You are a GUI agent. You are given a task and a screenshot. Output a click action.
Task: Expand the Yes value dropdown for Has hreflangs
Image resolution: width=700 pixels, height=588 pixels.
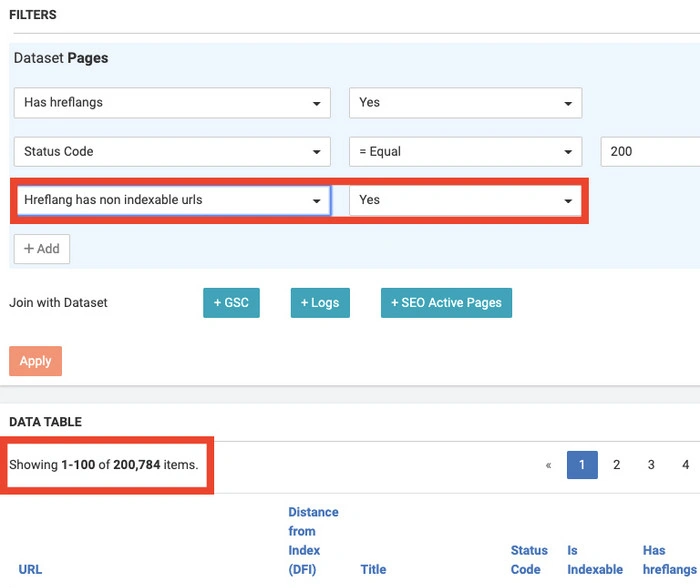pos(465,103)
